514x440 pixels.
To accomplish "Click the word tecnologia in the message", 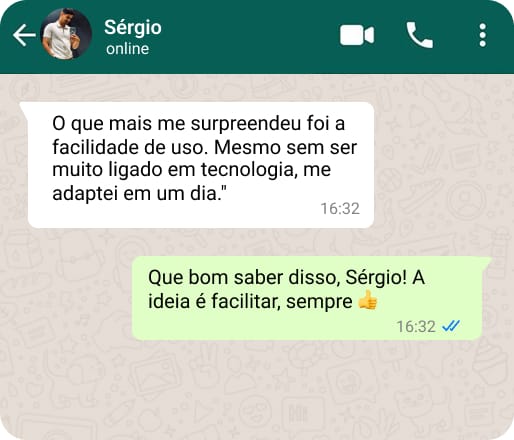I will tap(249, 170).
